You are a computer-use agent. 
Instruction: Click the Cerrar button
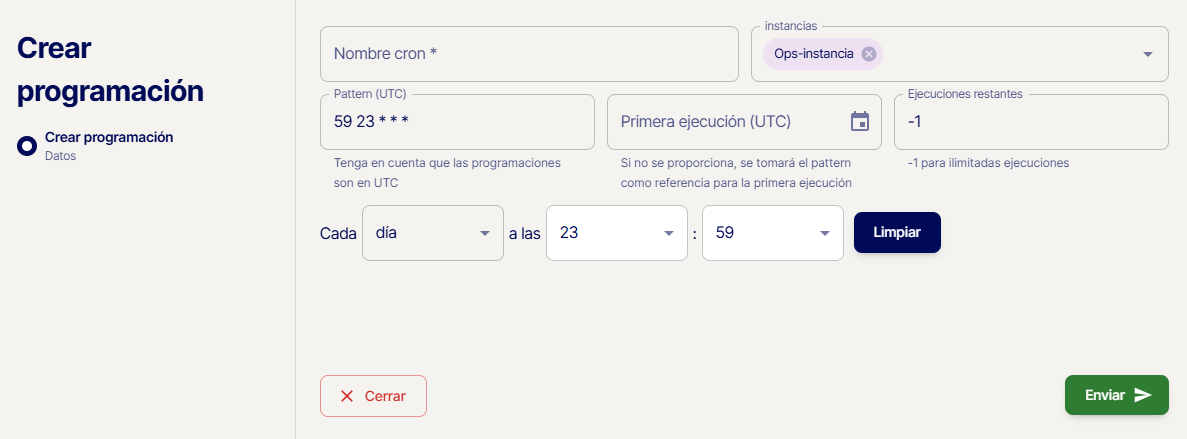pos(373,396)
